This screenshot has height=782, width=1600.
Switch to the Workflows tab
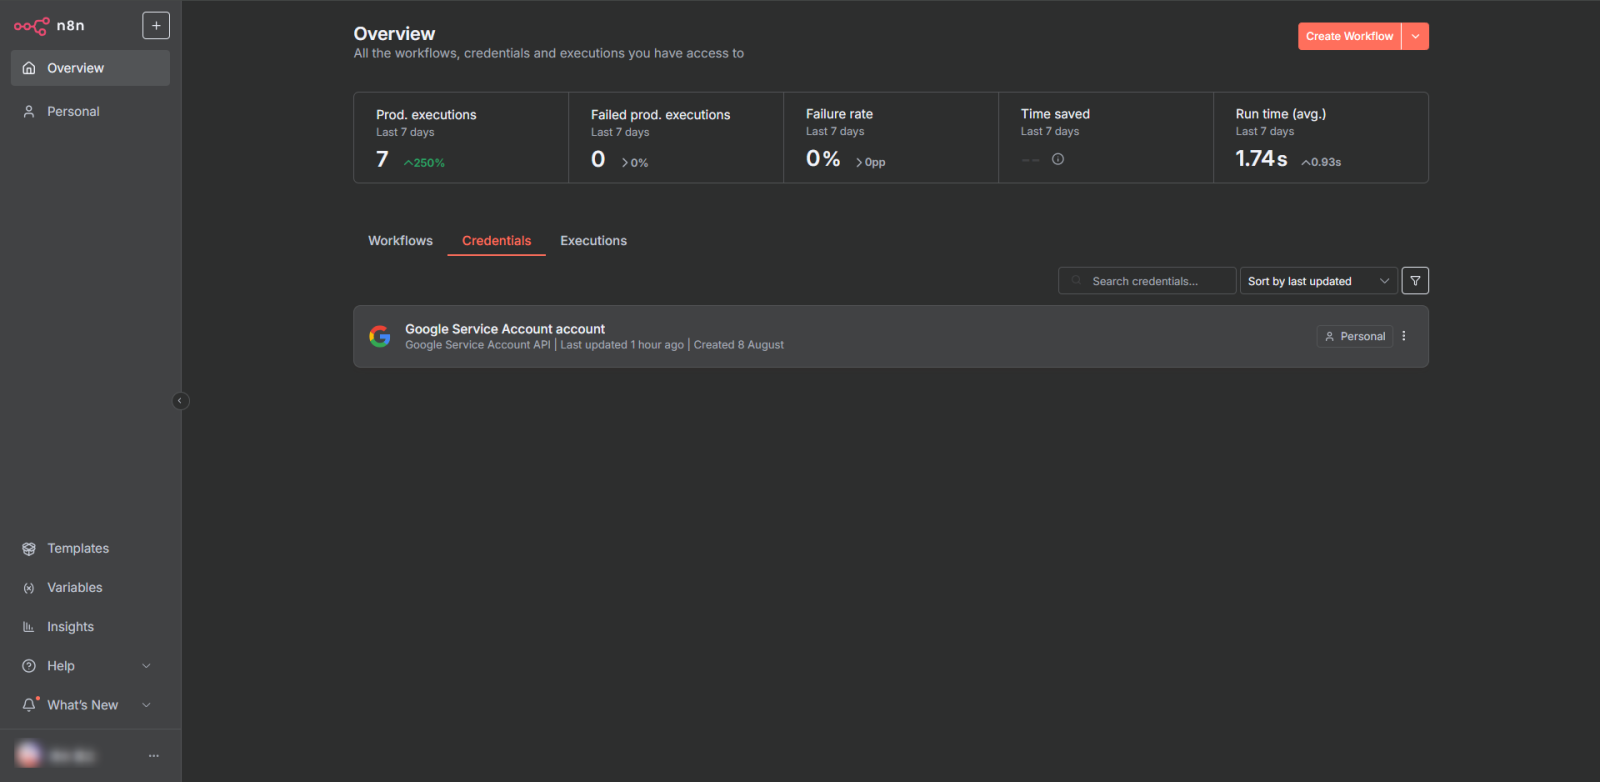(400, 241)
